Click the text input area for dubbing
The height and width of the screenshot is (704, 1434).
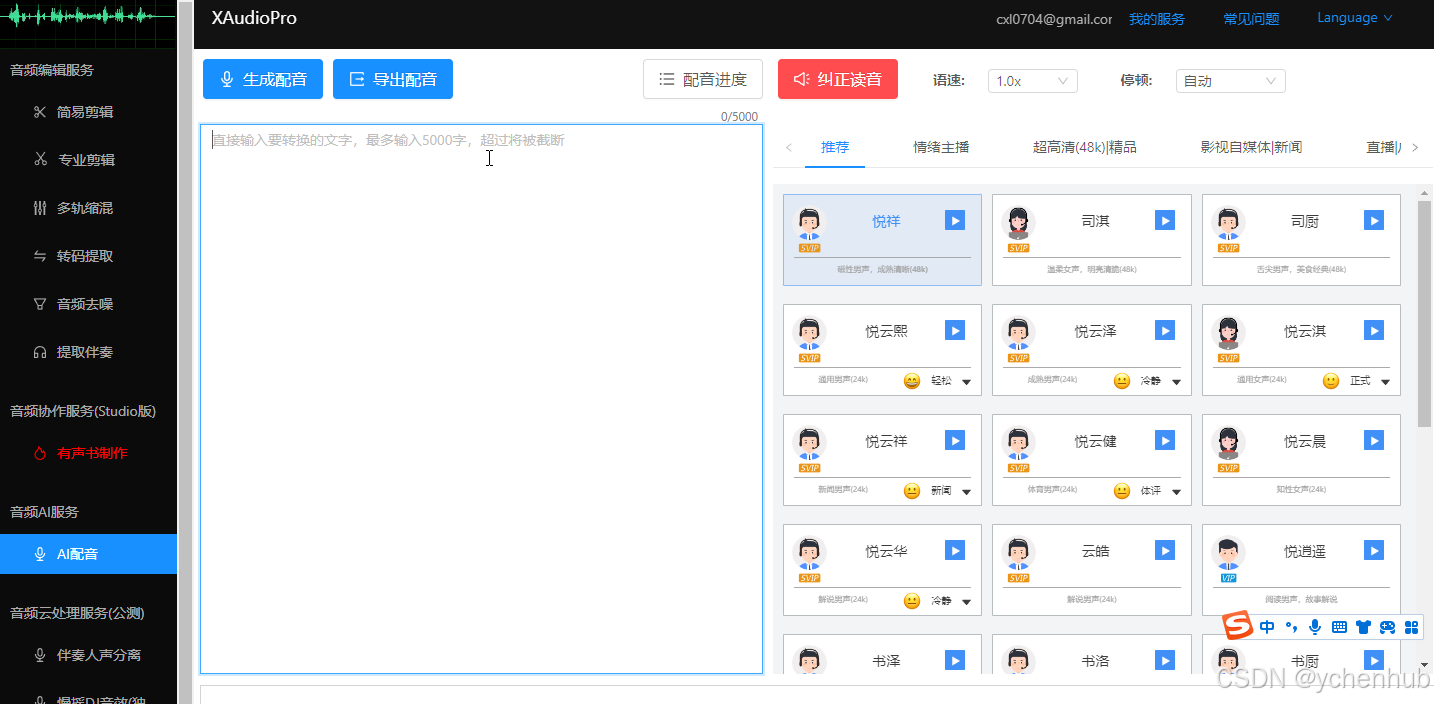(482, 399)
